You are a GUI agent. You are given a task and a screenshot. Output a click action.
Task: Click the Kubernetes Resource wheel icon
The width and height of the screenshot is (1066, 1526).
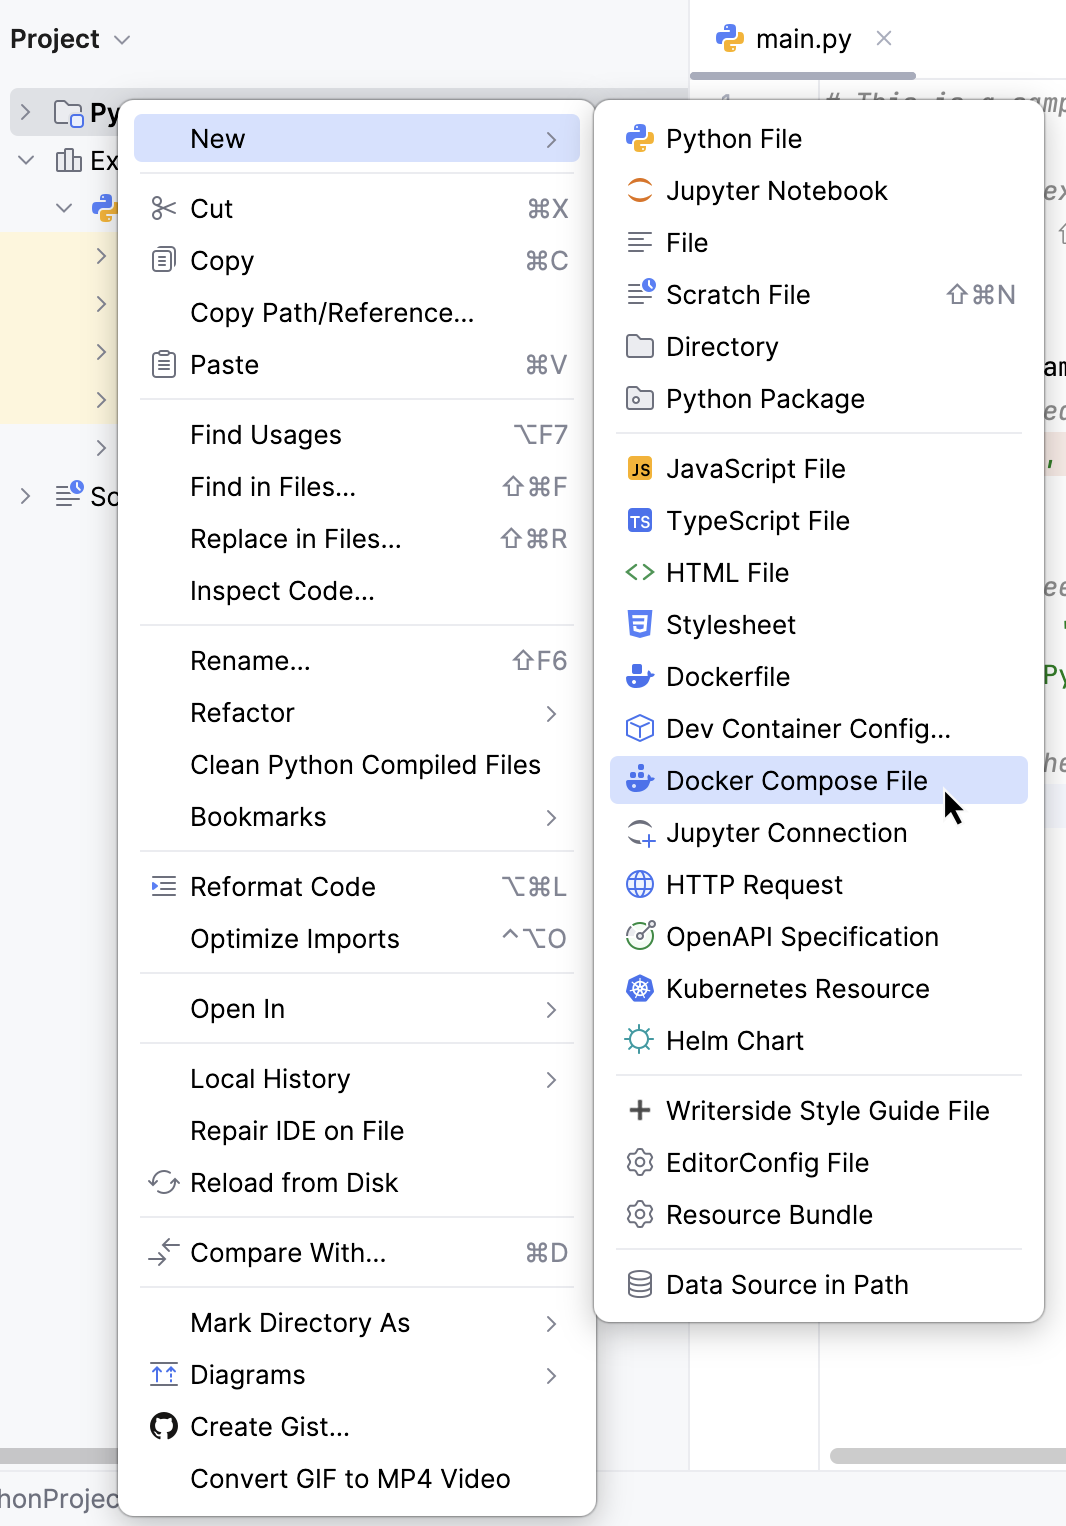point(640,989)
